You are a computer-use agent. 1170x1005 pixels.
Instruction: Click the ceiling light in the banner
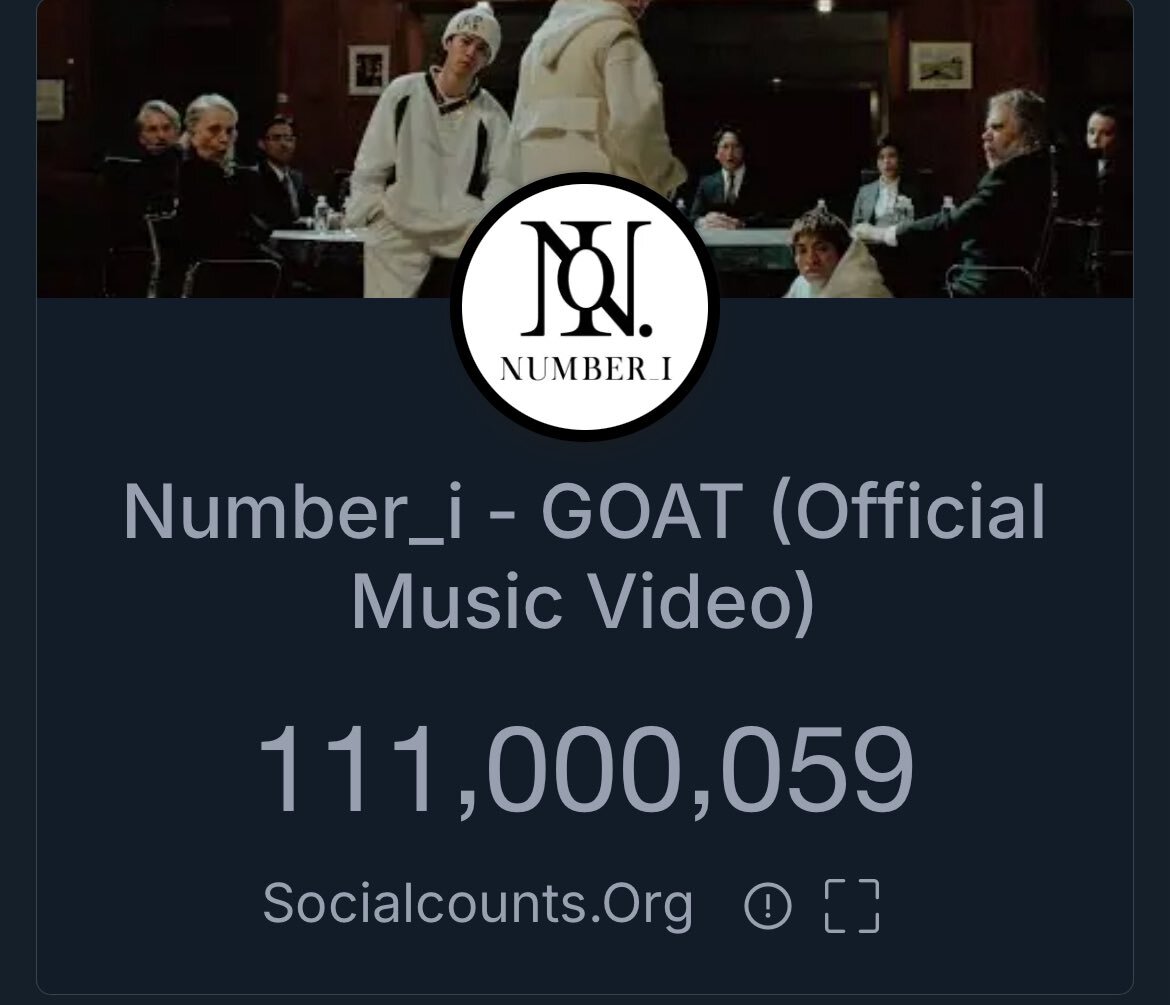coord(825,6)
